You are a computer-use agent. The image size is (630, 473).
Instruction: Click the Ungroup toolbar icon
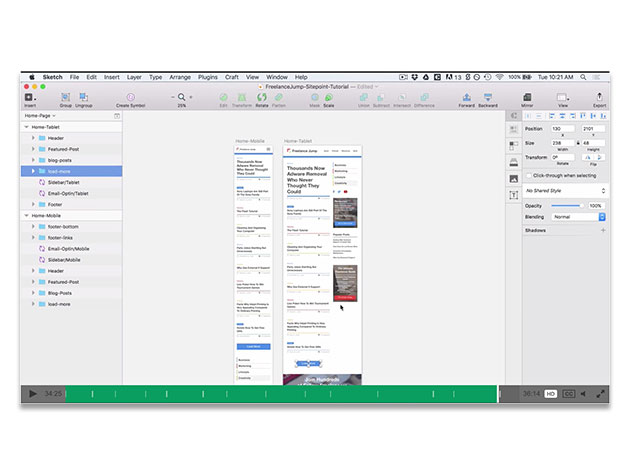(84, 97)
